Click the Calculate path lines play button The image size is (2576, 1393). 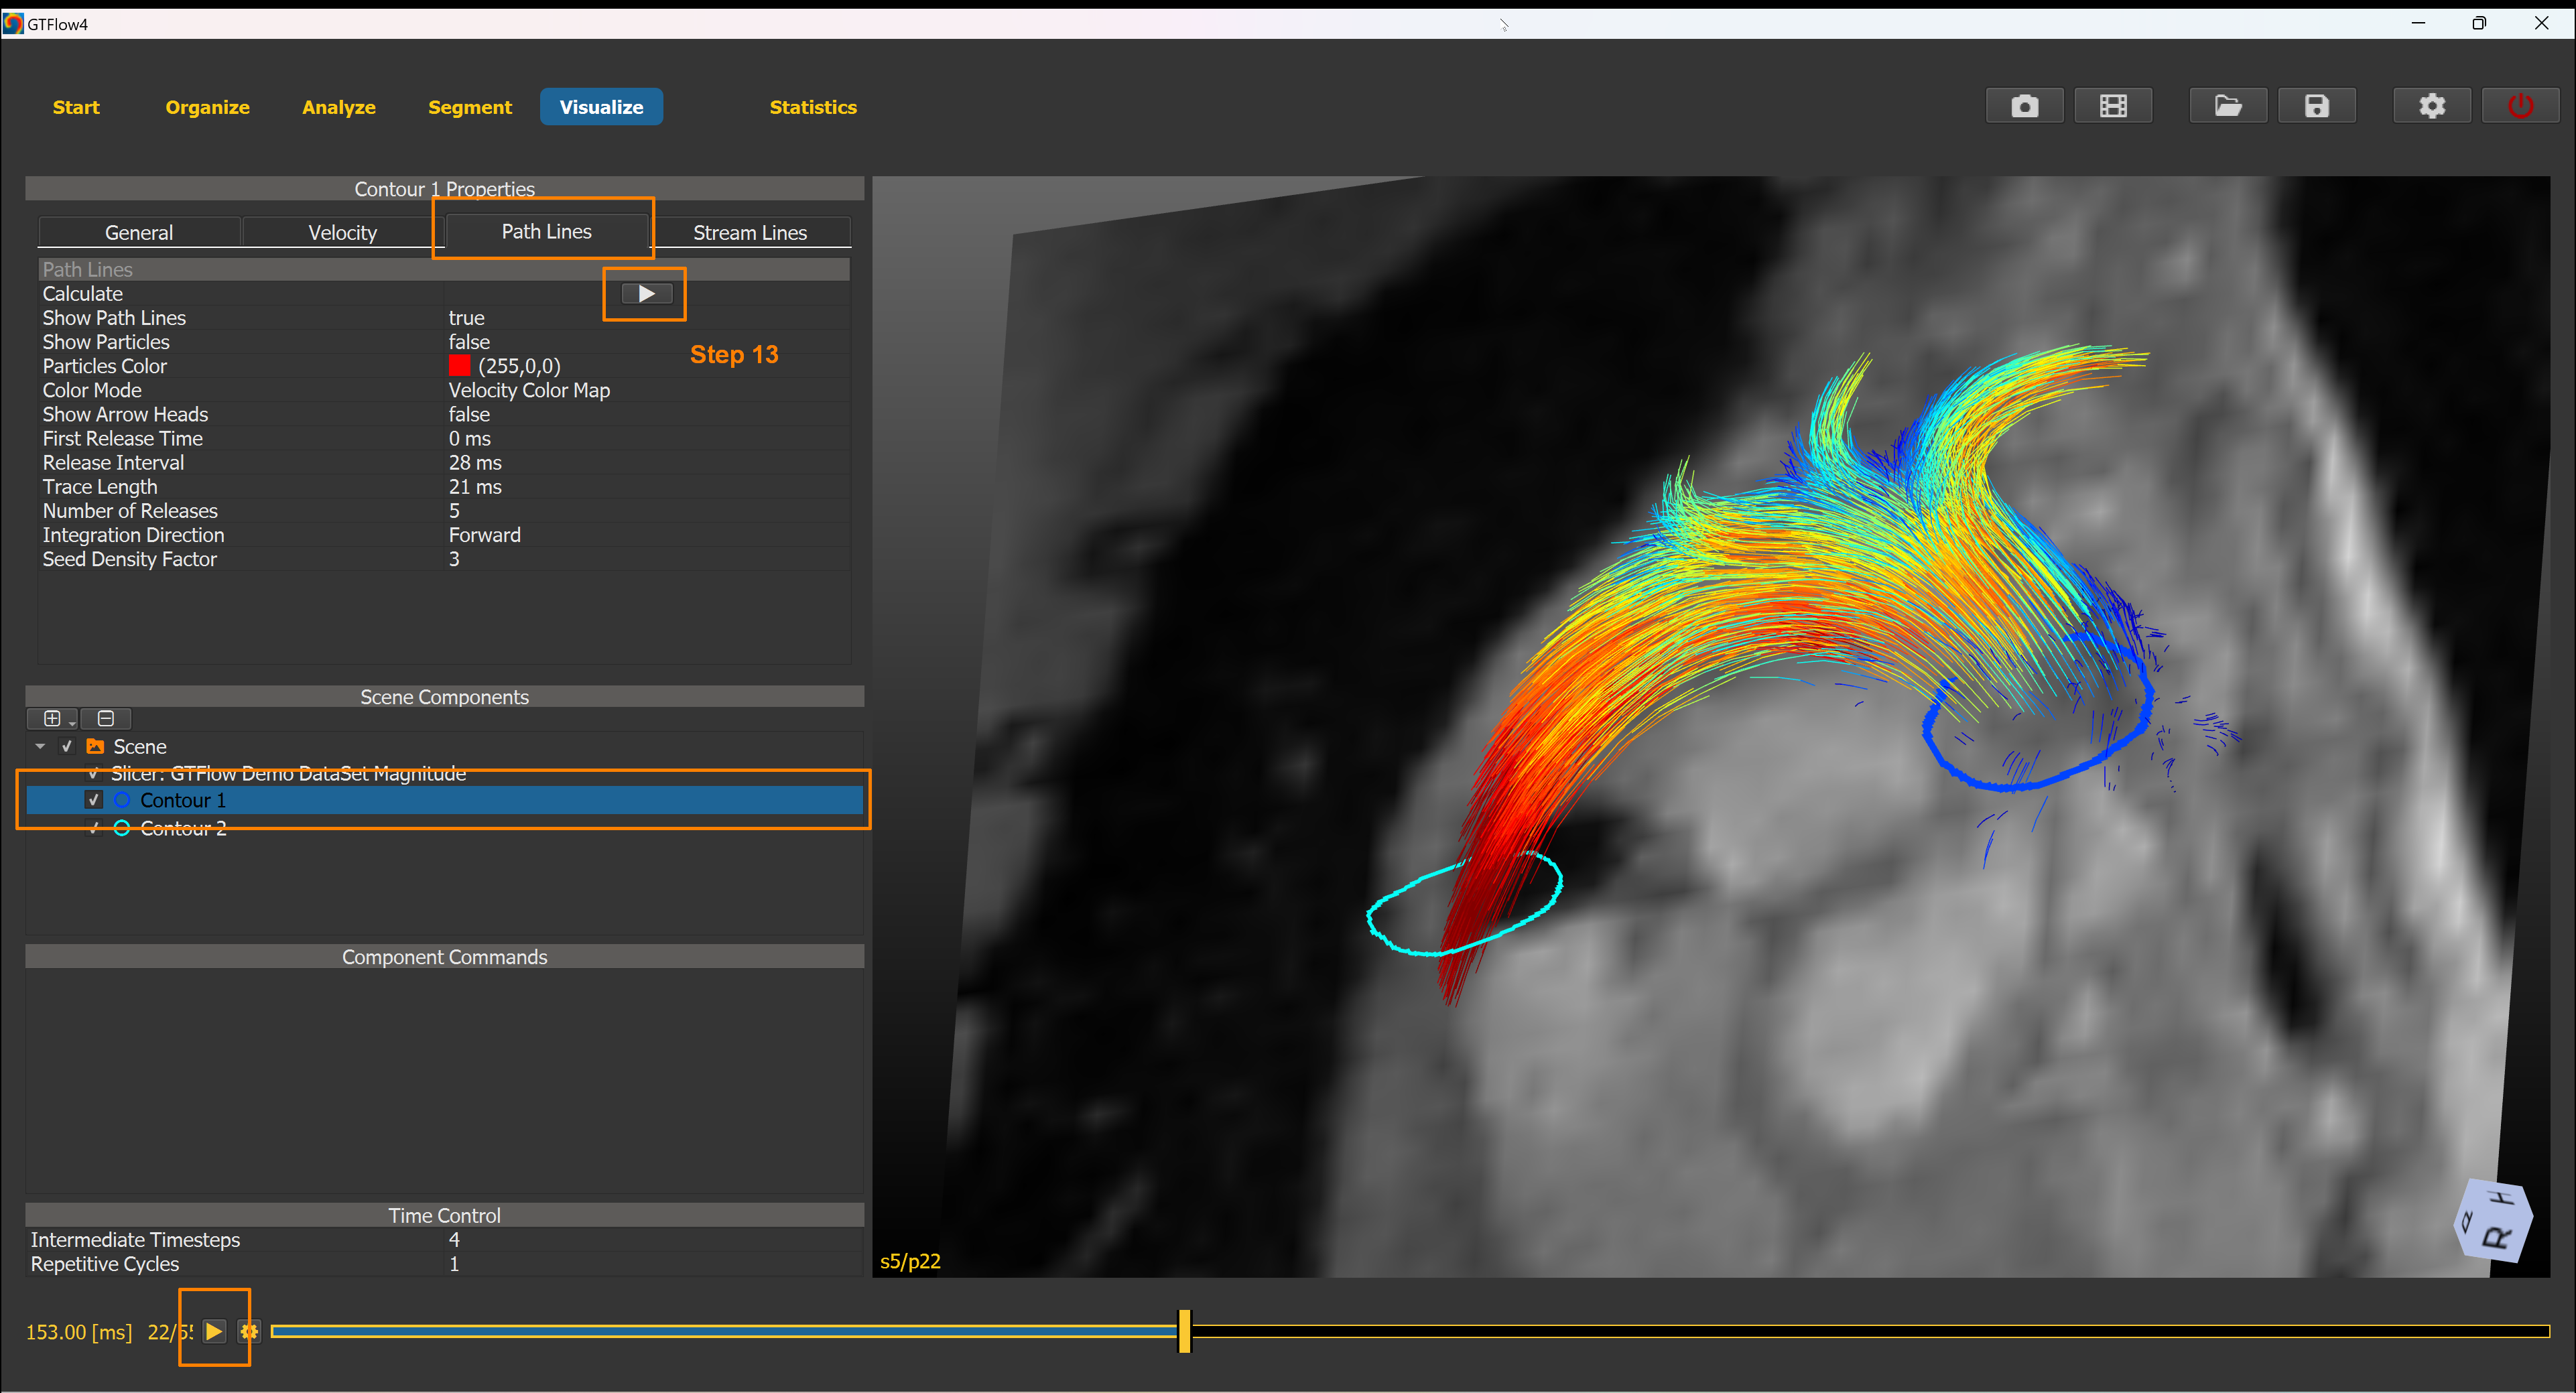point(646,294)
